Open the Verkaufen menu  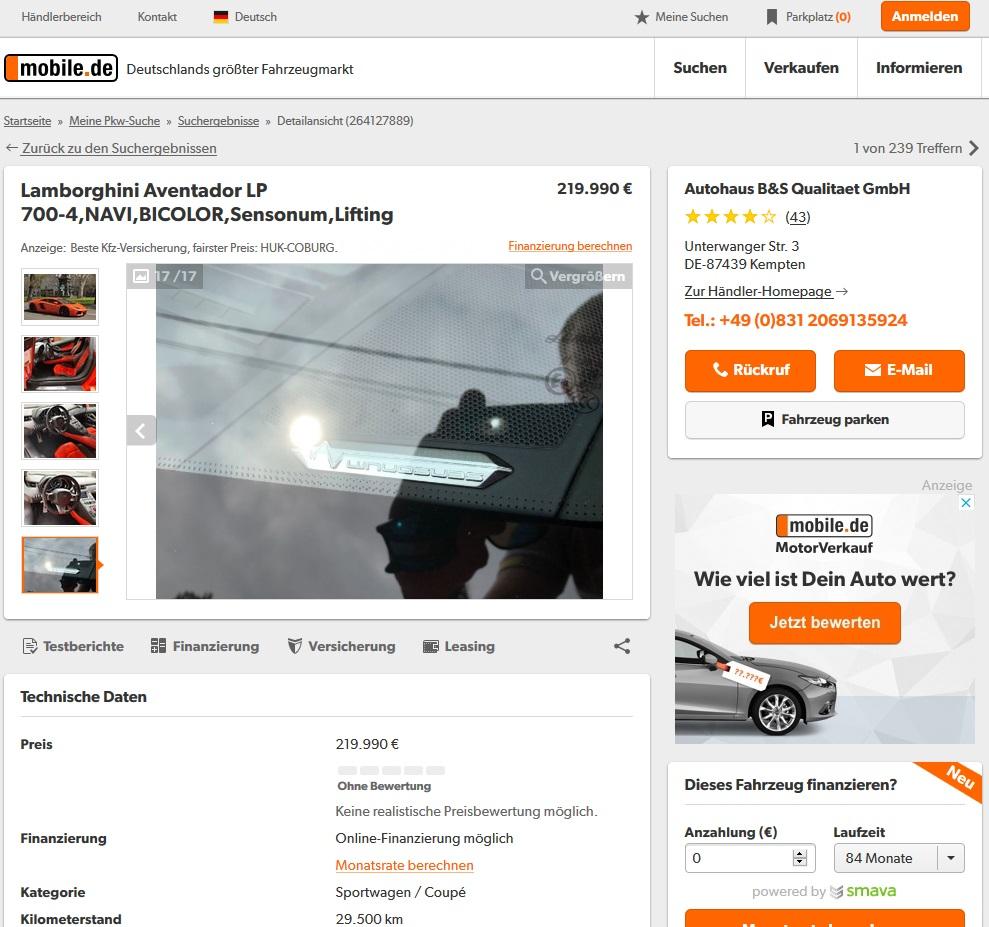pos(801,68)
